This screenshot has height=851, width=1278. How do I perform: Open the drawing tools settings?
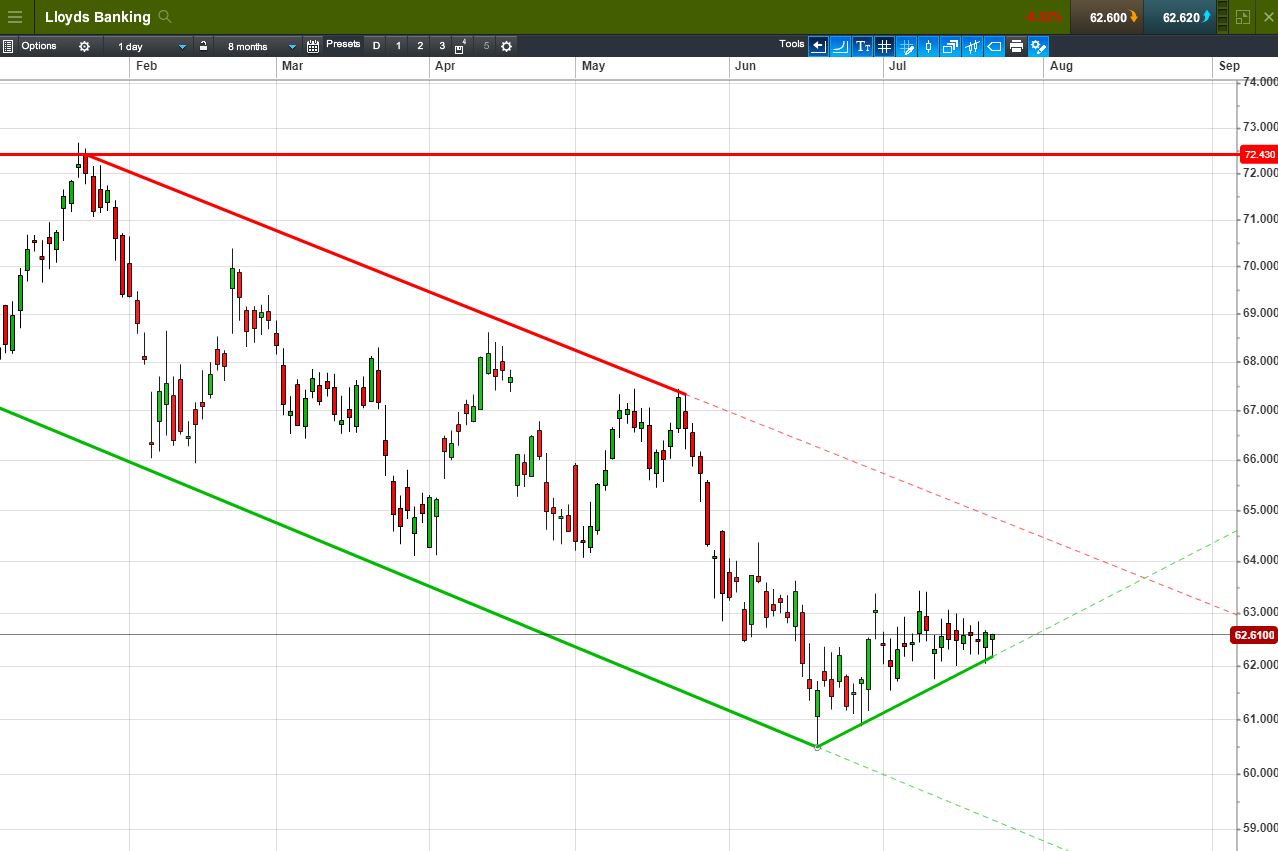point(1038,46)
